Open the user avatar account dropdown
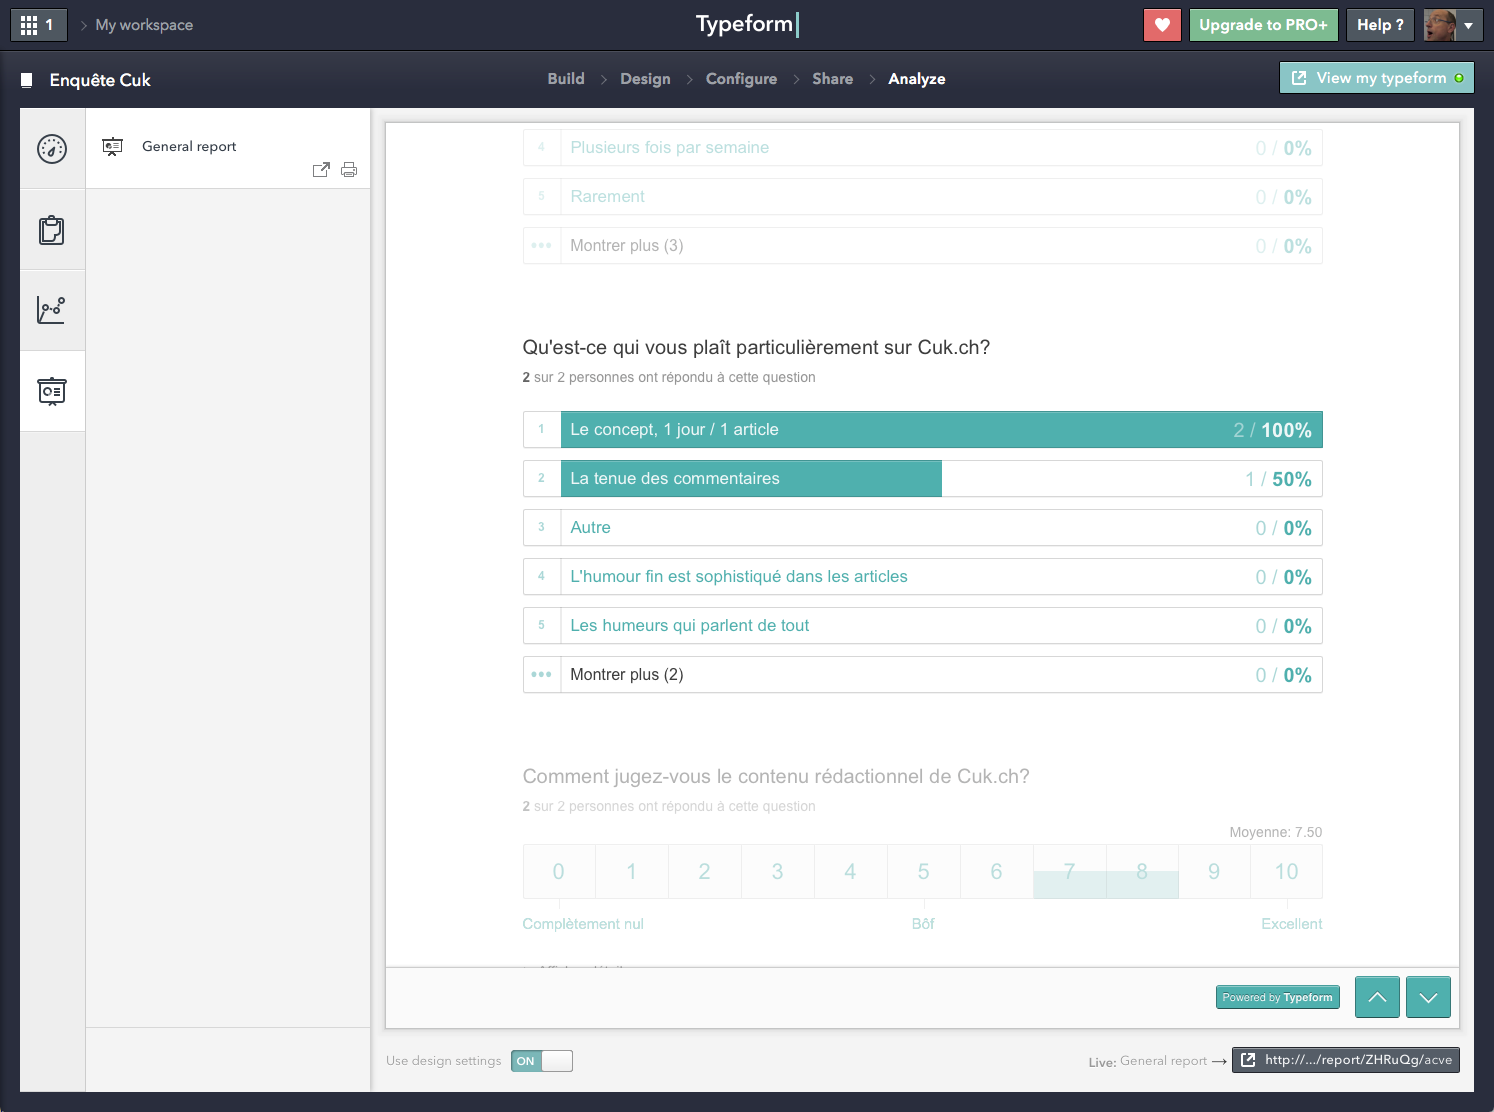Screen dimensions: 1494x1112 pos(1453,25)
